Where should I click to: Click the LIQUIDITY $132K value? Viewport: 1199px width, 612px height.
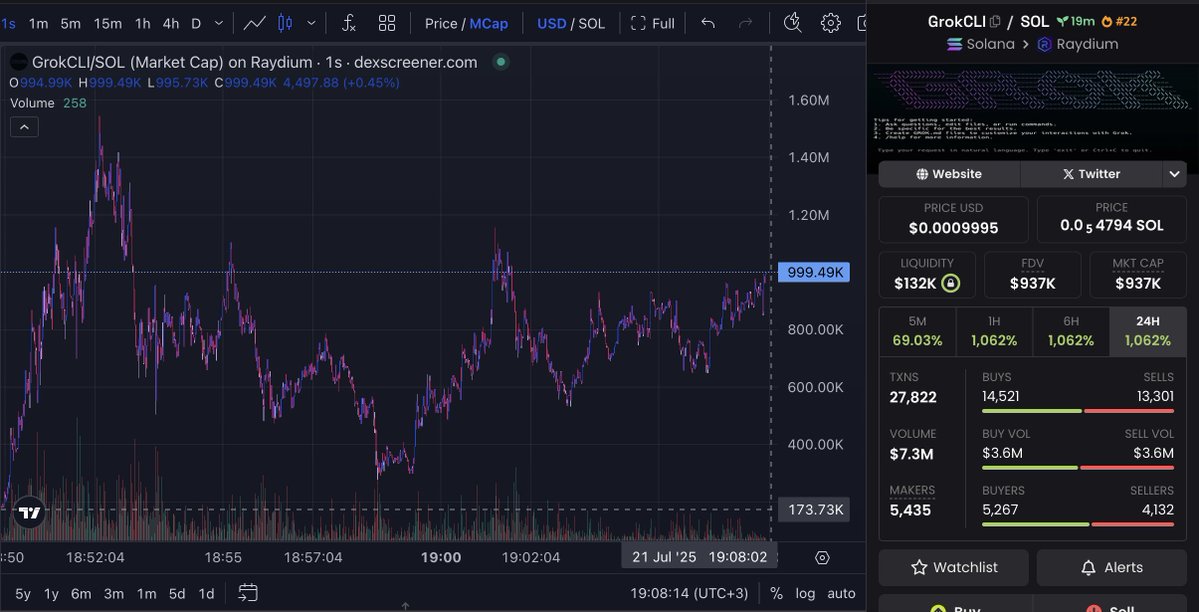click(x=915, y=284)
